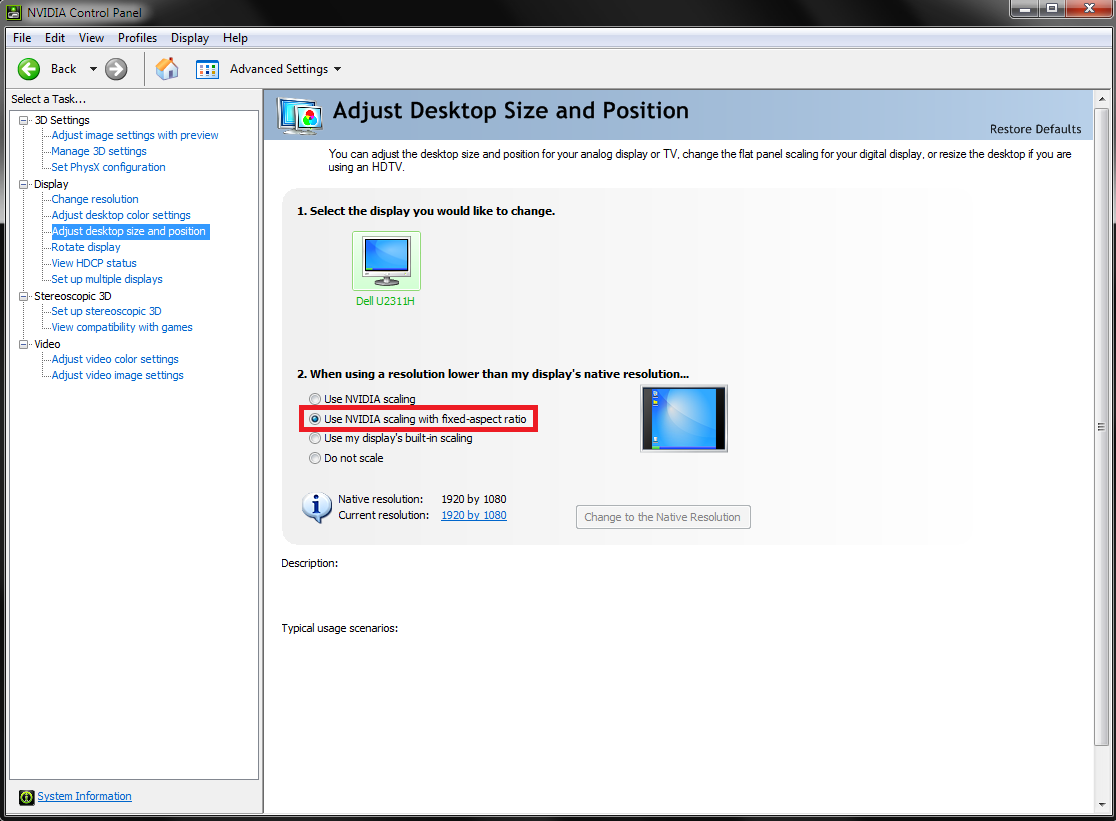Screen dimensions: 1116x821
Task: Open the System Information link
Action: coord(84,796)
